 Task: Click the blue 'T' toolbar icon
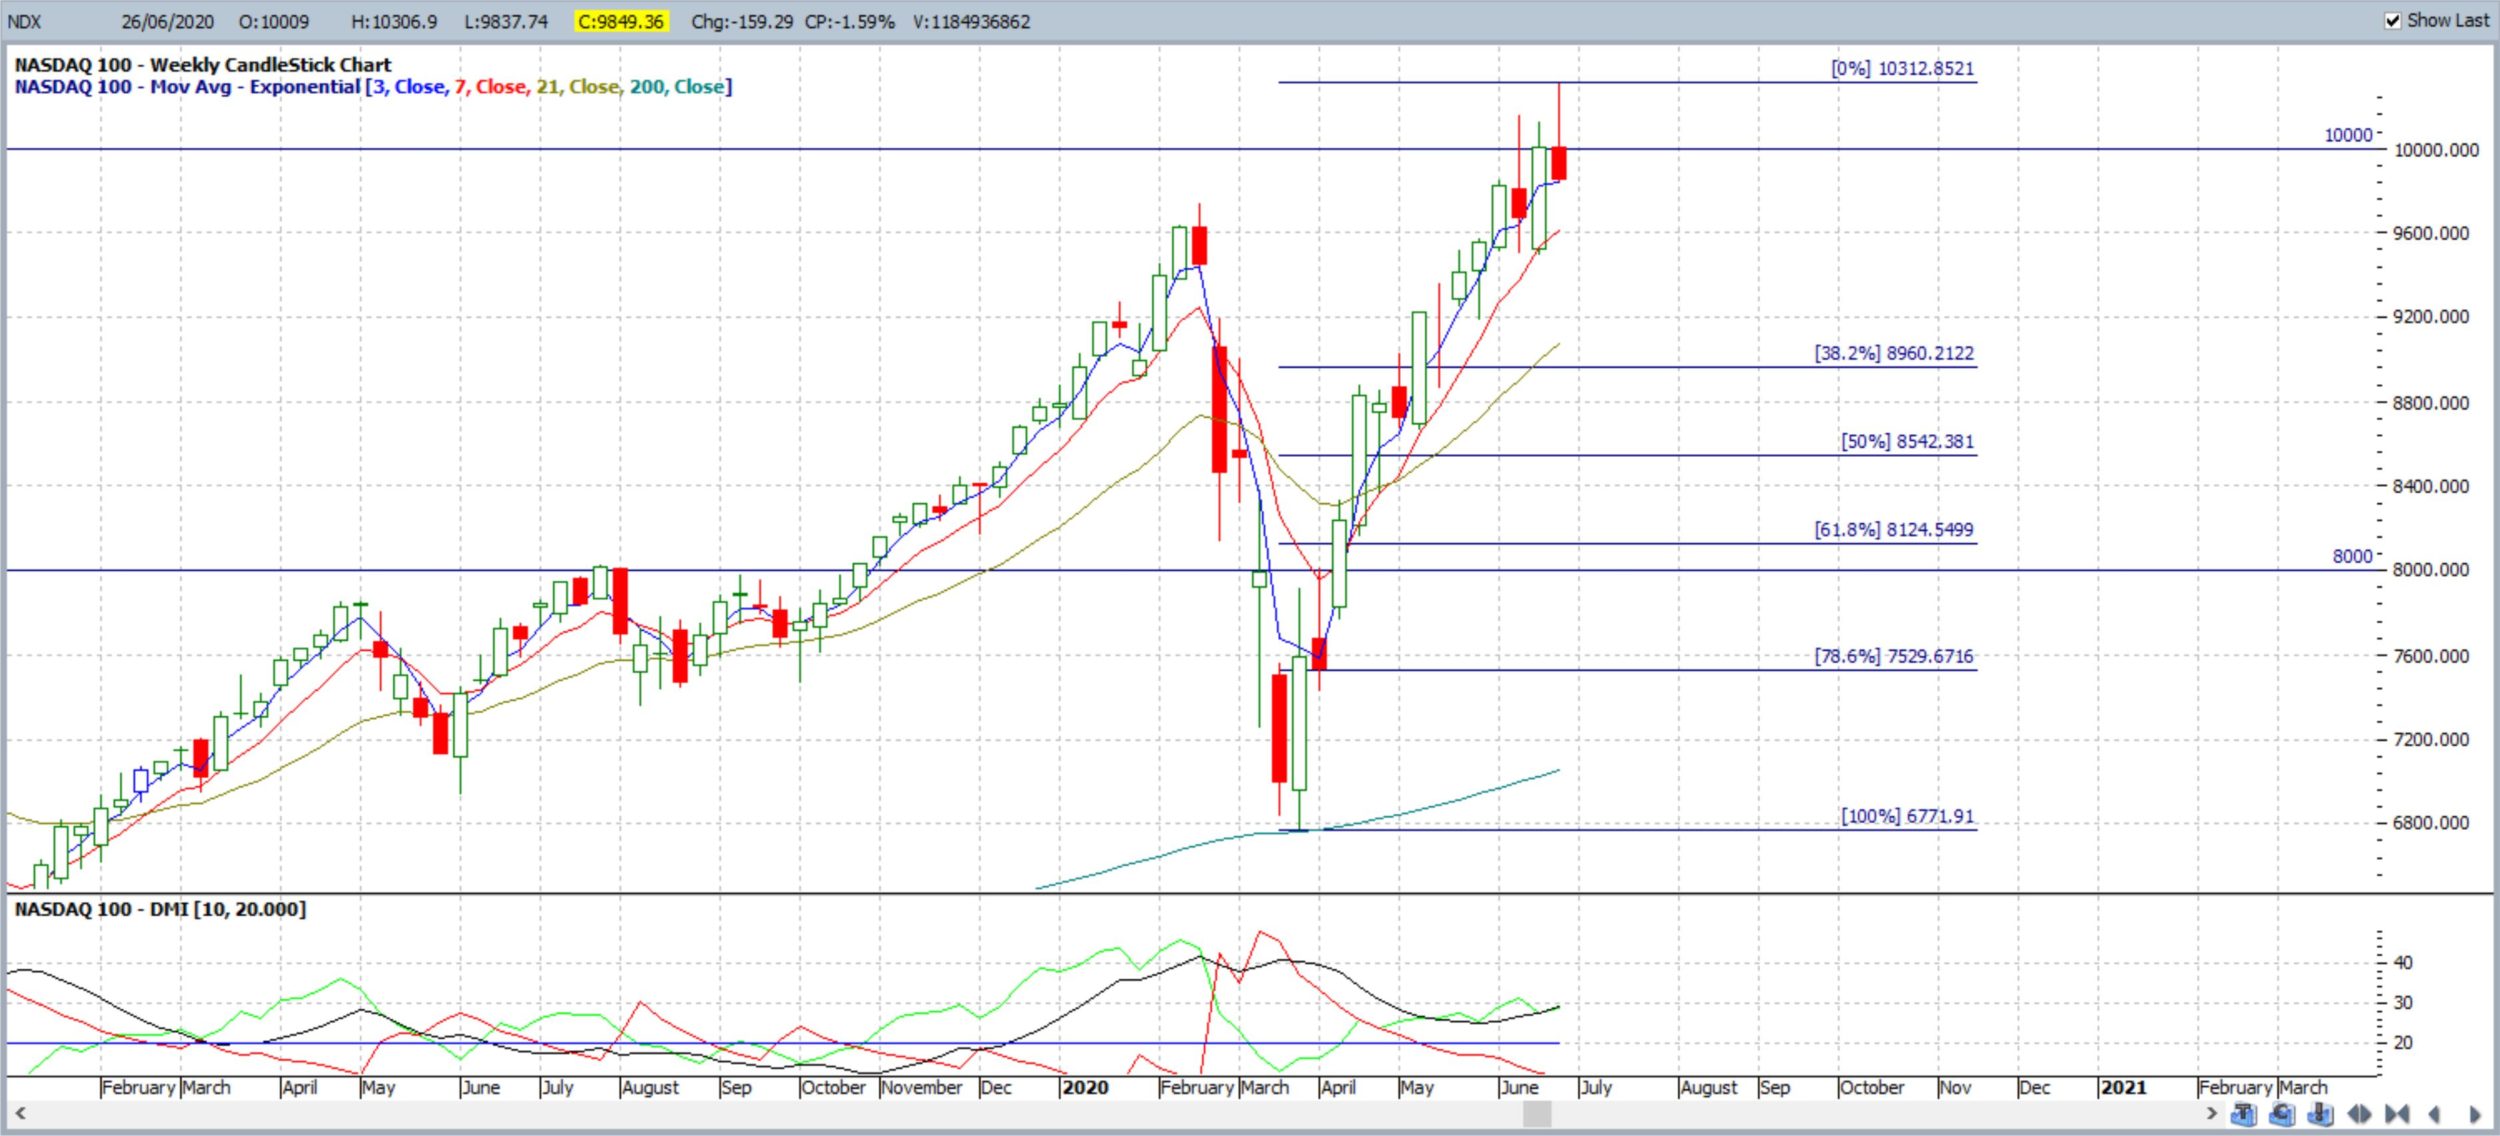[2244, 1114]
